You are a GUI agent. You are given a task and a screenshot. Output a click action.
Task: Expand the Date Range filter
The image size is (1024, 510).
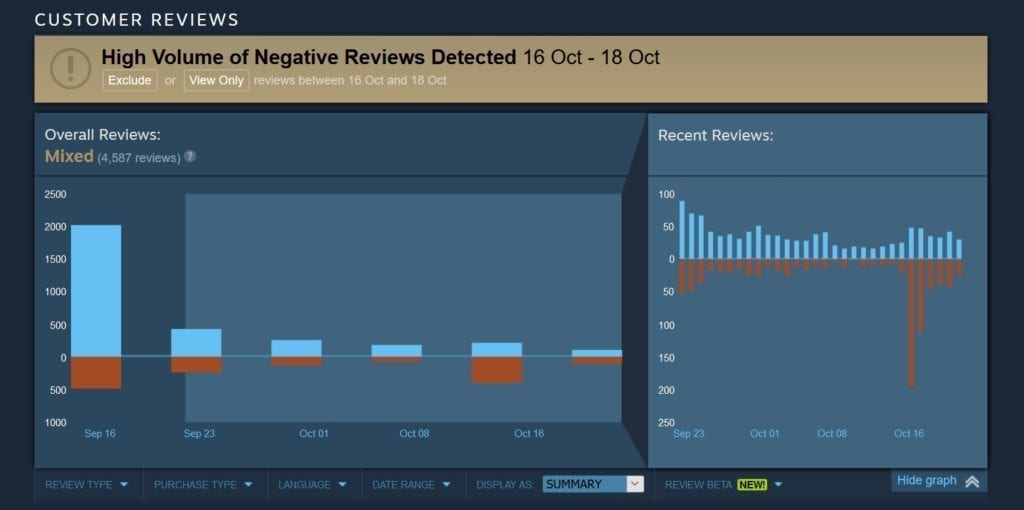[x=412, y=485]
